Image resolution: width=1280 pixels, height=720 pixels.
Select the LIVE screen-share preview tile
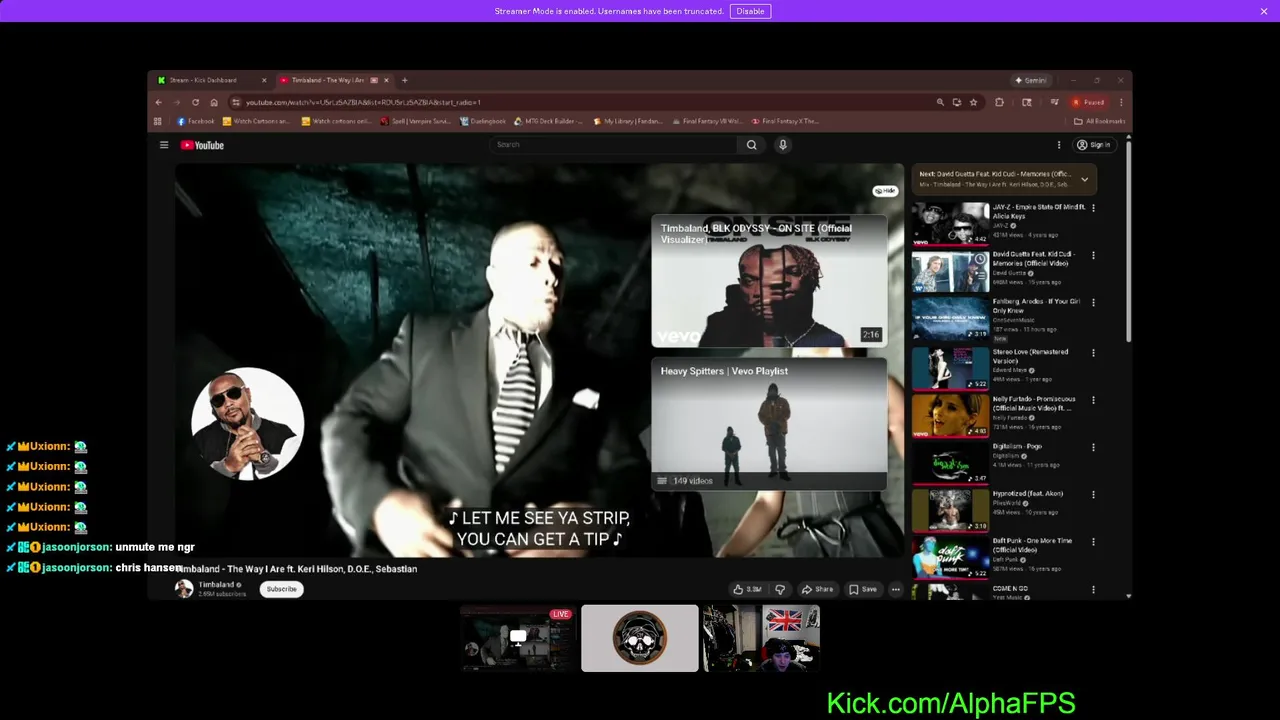pyautogui.click(x=519, y=638)
